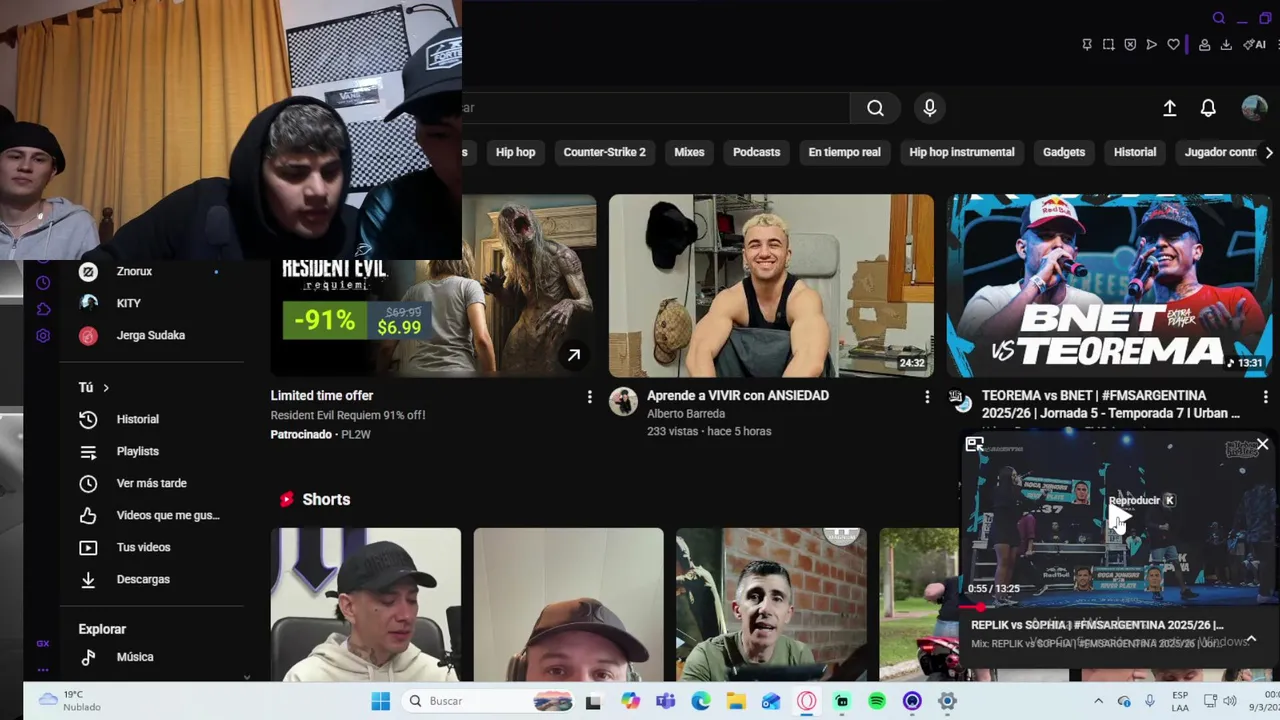The width and height of the screenshot is (1280, 720).
Task: Close the miniplayer
Action: tap(1263, 444)
